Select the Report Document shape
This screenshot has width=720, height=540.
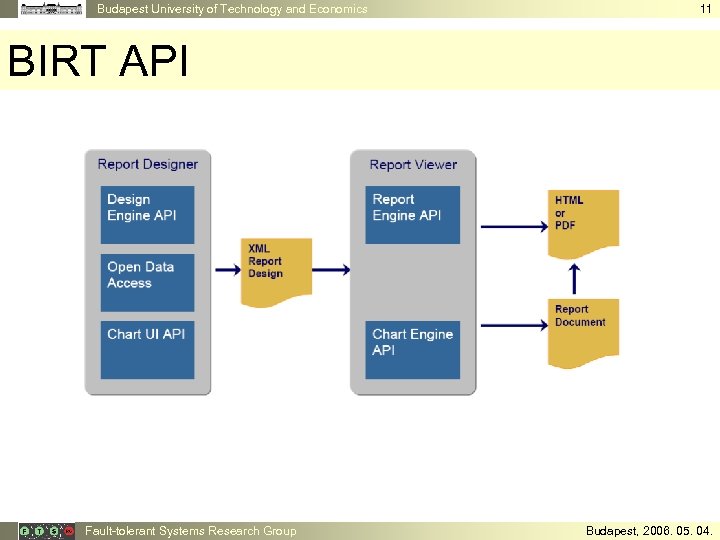(x=584, y=333)
